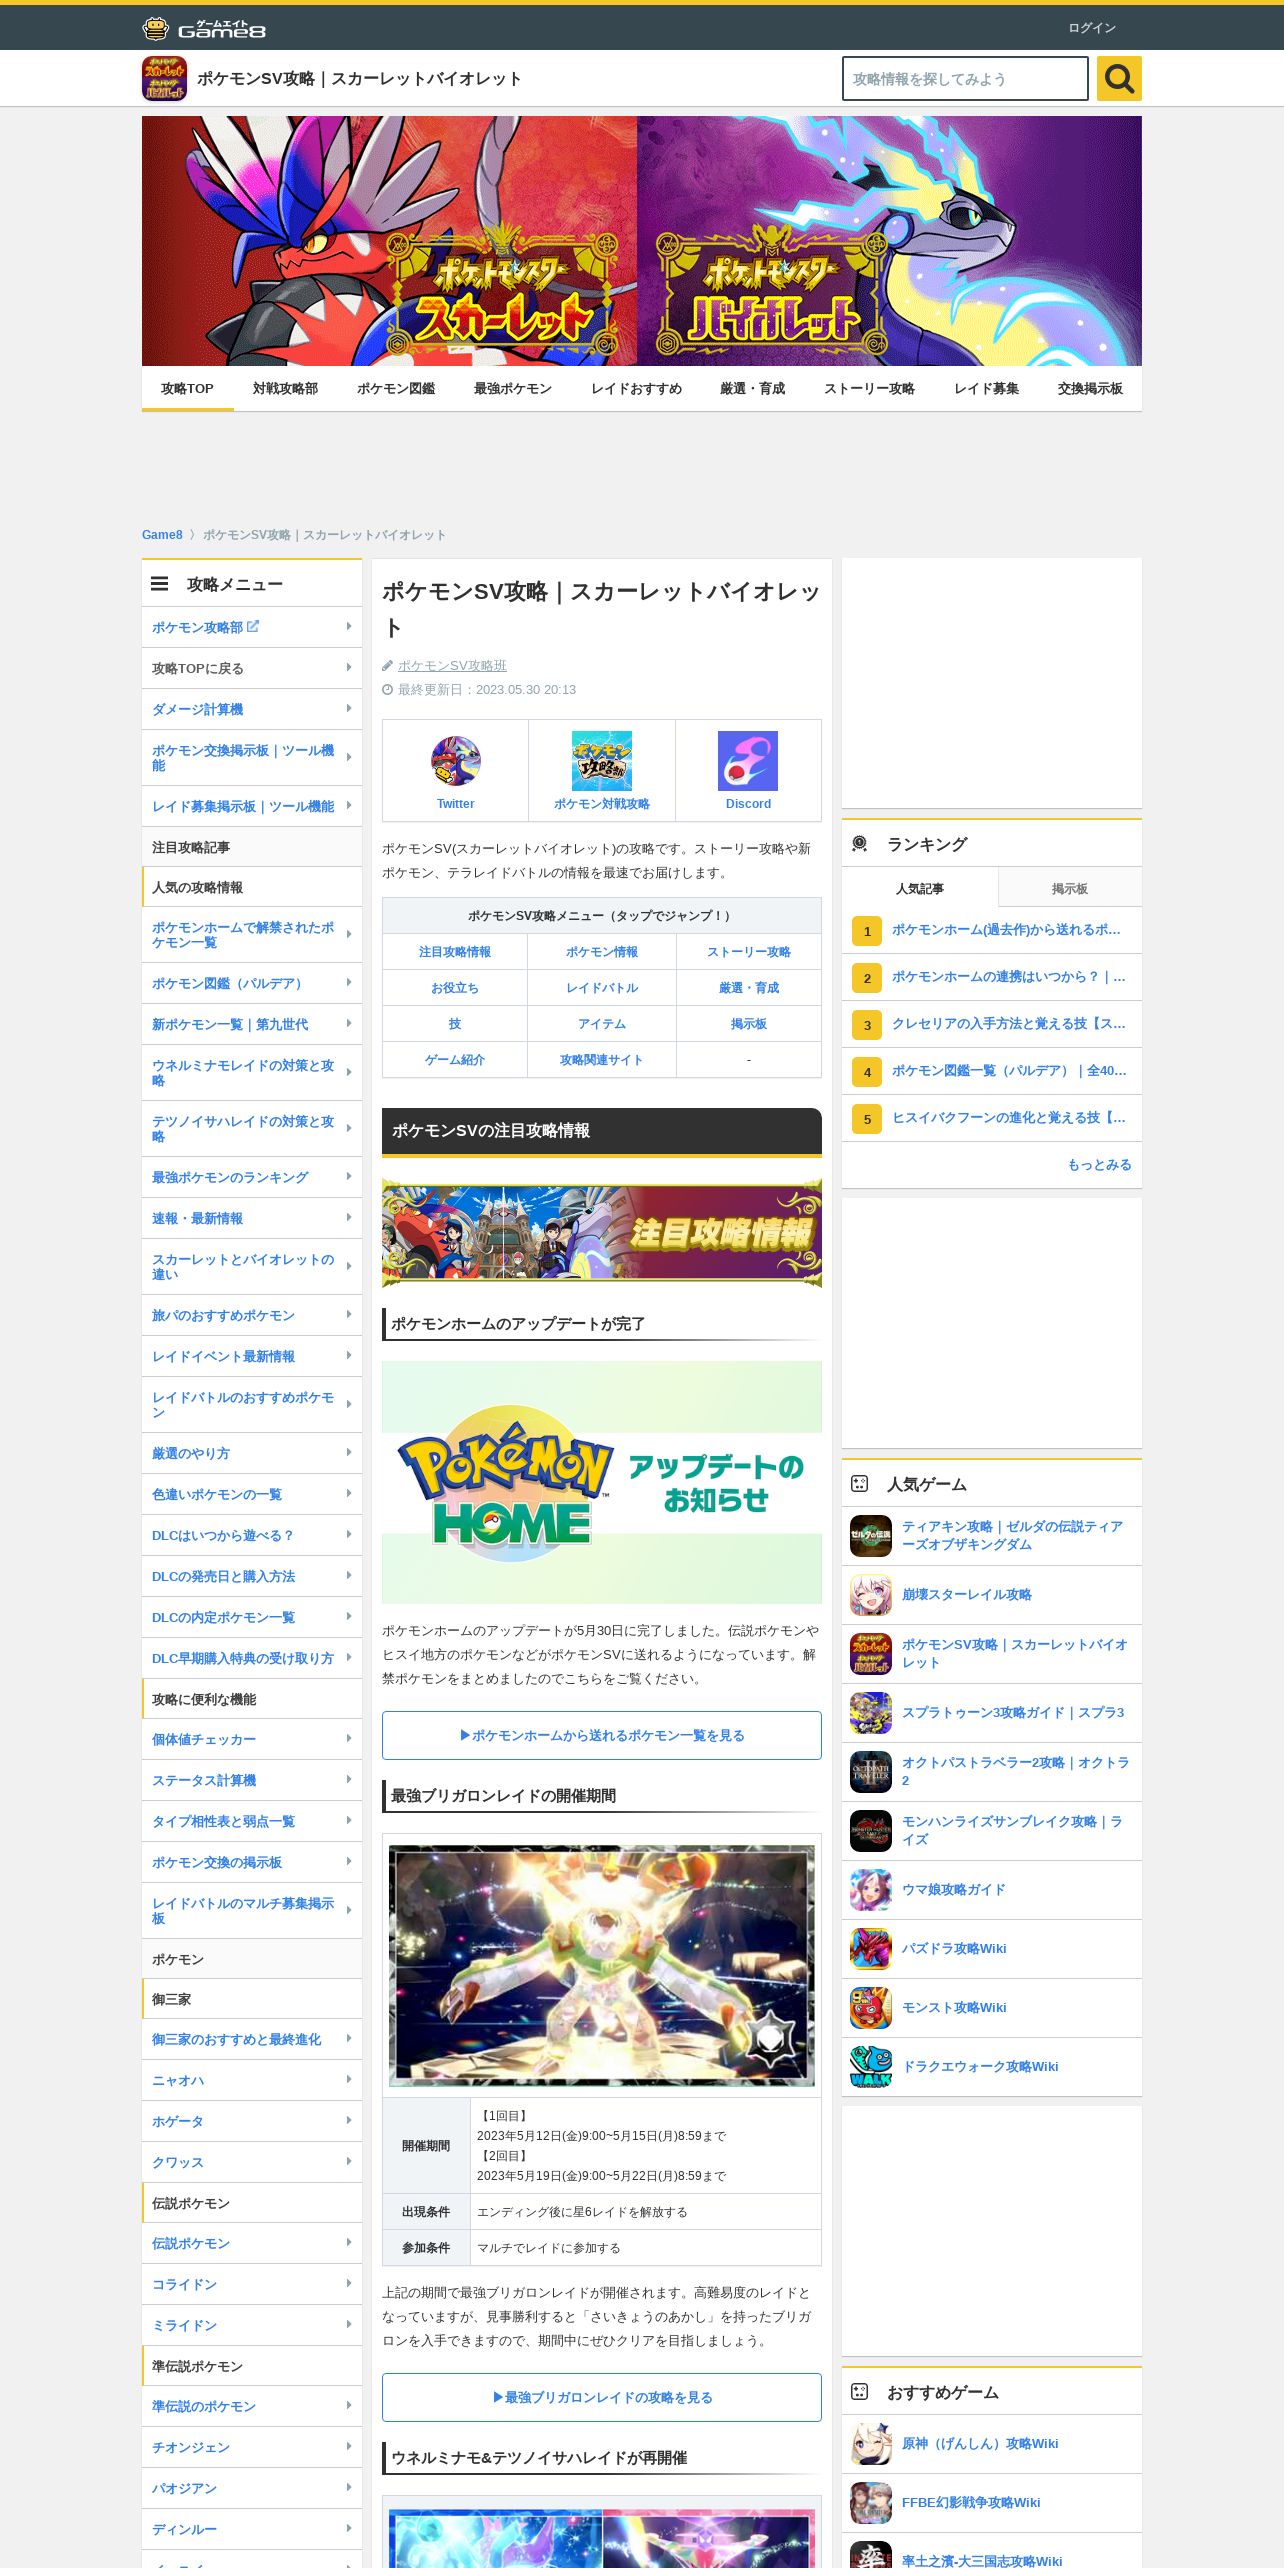Viewport: 1284px width, 2568px height.
Task: Click arrow on ニャオハ row
Action: (349, 2079)
